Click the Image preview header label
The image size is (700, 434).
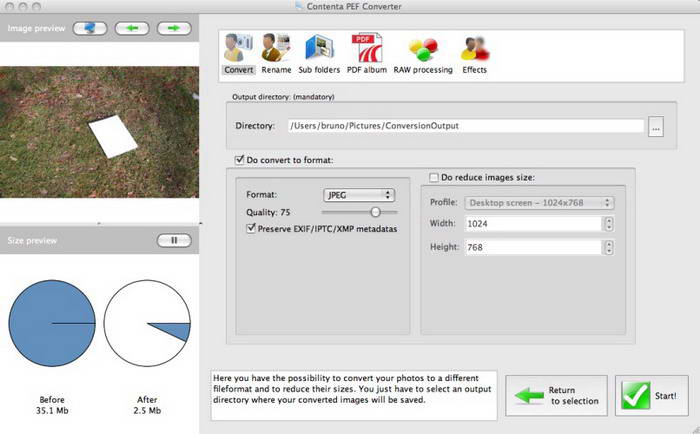(36, 28)
